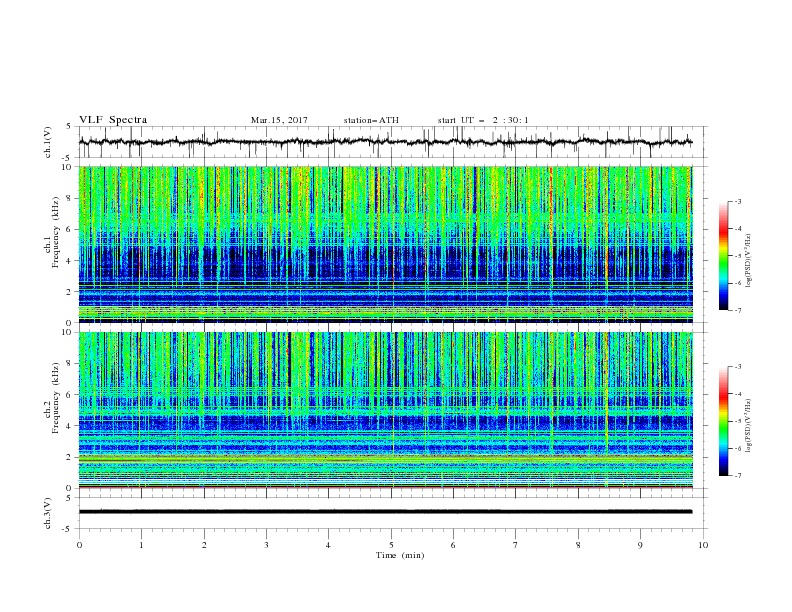Click the upper ch.1 PSD colorbar
The height and width of the screenshot is (612, 792).
pyautogui.click(x=724, y=256)
